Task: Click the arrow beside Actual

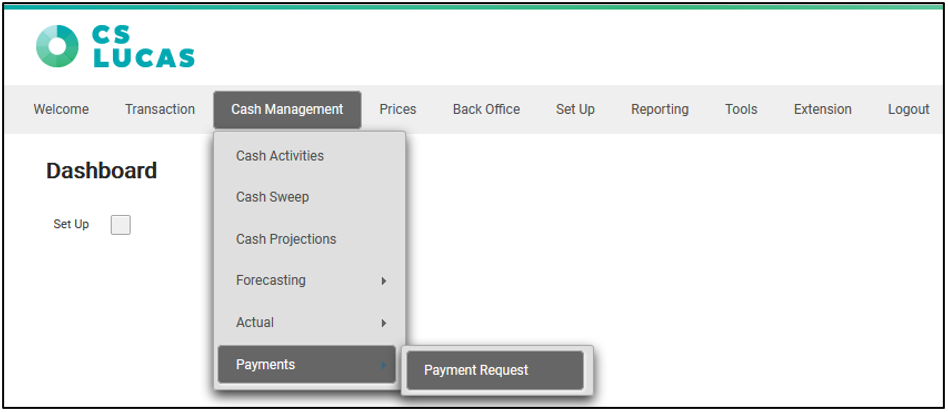Action: [x=383, y=323]
